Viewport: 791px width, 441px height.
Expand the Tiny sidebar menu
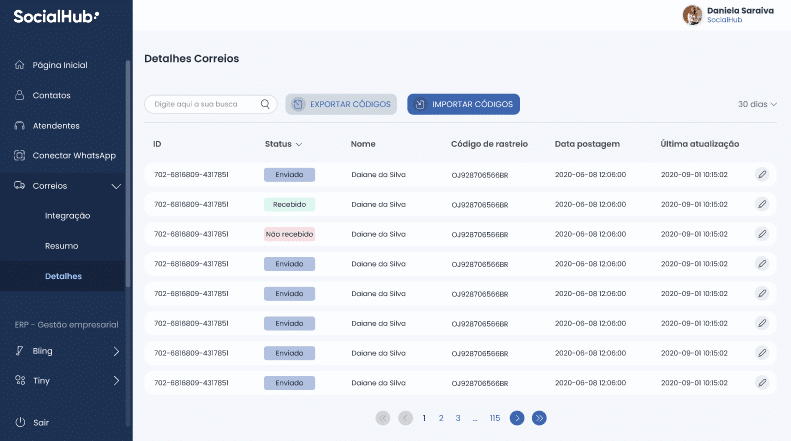(x=116, y=380)
